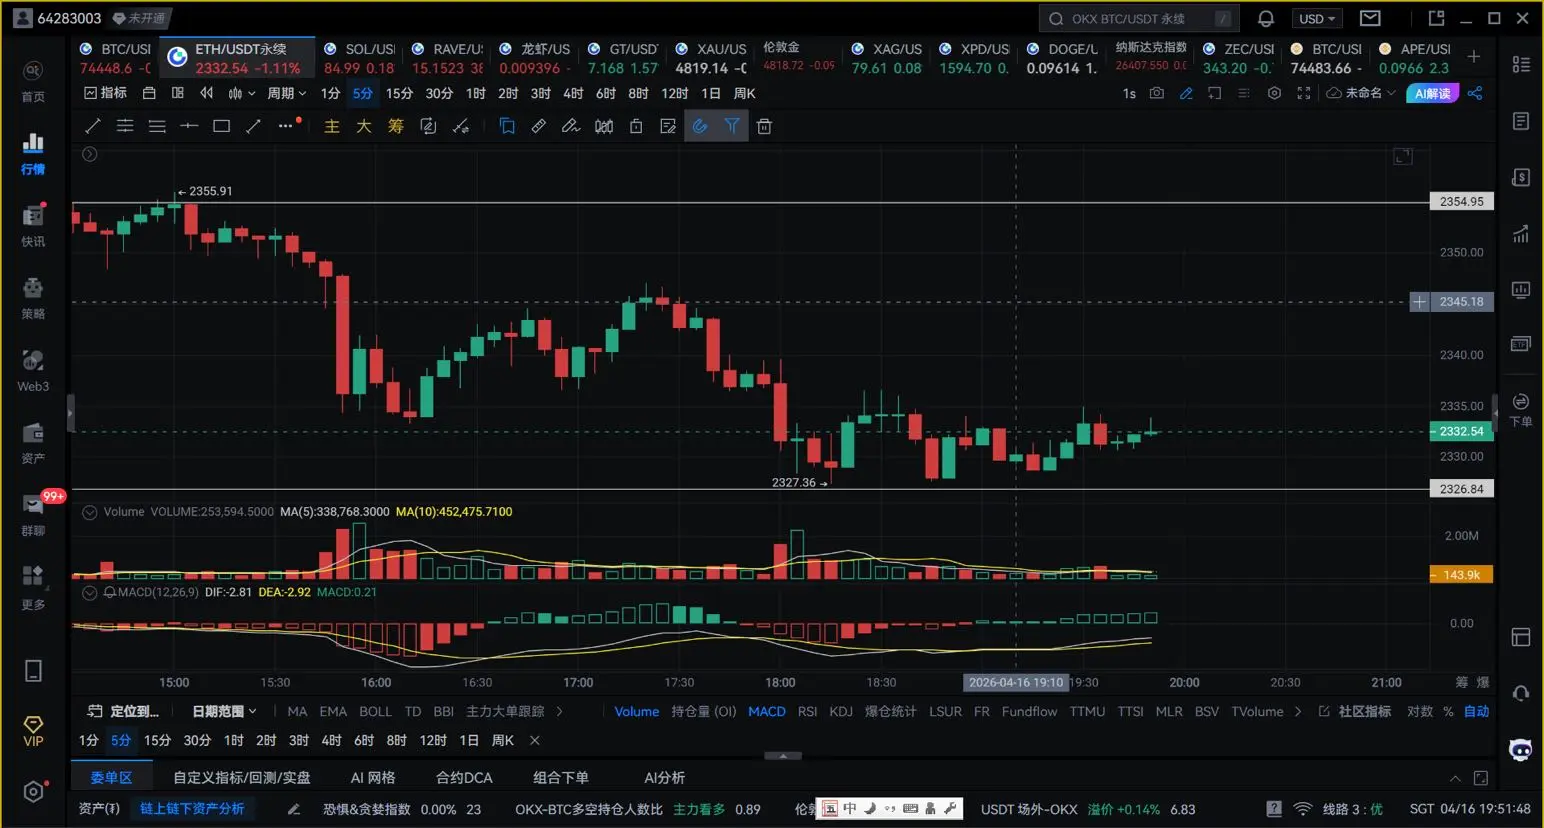Open the 日期范围 date range dropdown
Viewport: 1544px width, 828px height.
point(224,711)
